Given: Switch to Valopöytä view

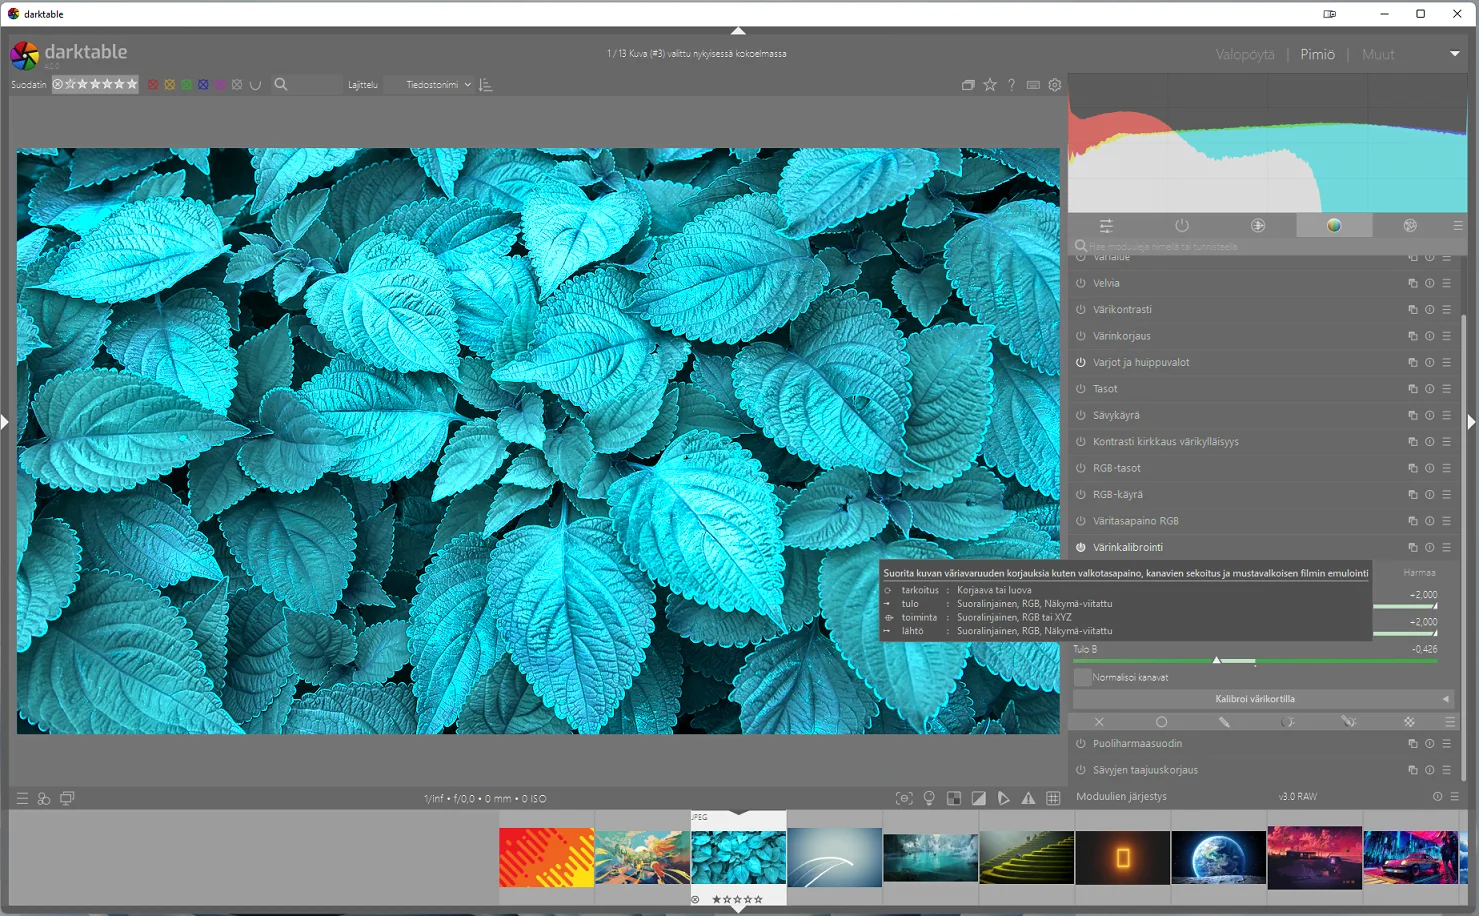Looking at the screenshot, I should tap(1245, 55).
